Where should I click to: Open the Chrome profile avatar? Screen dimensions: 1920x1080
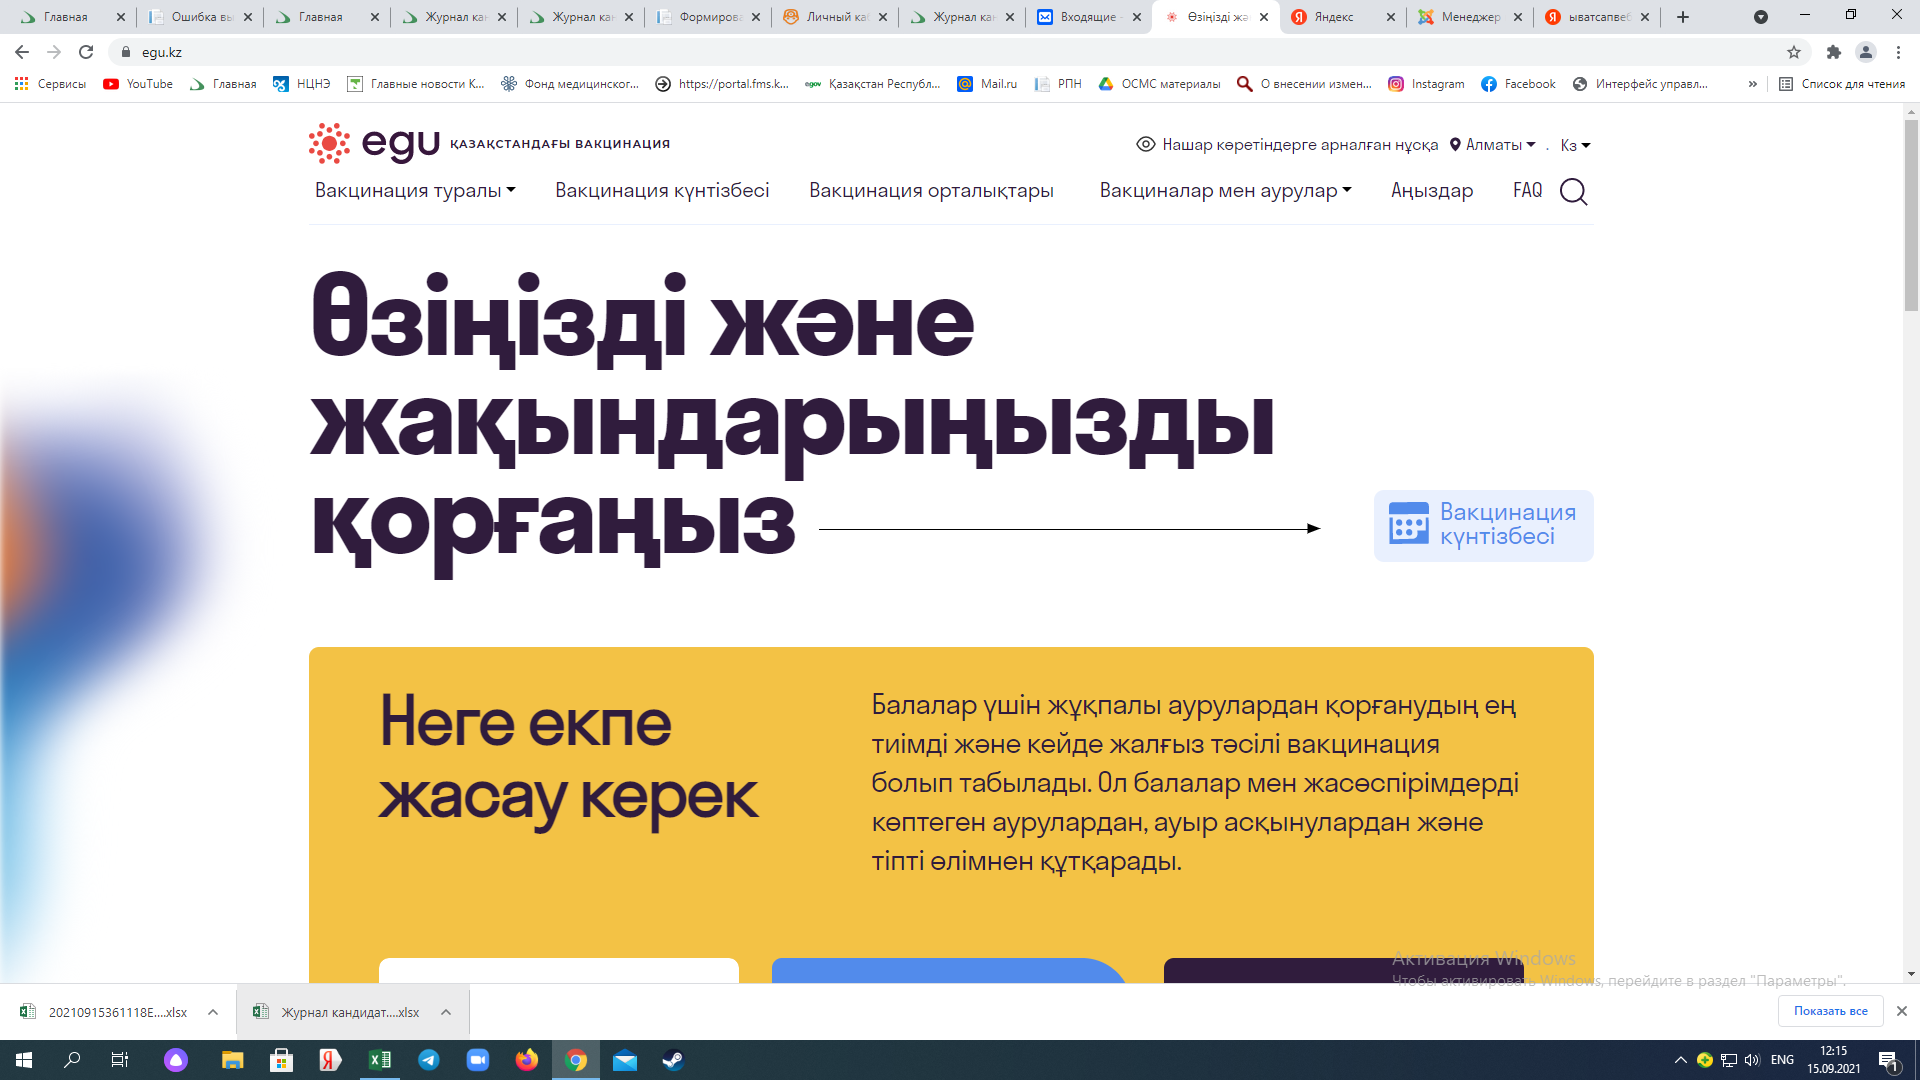pos(1865,52)
